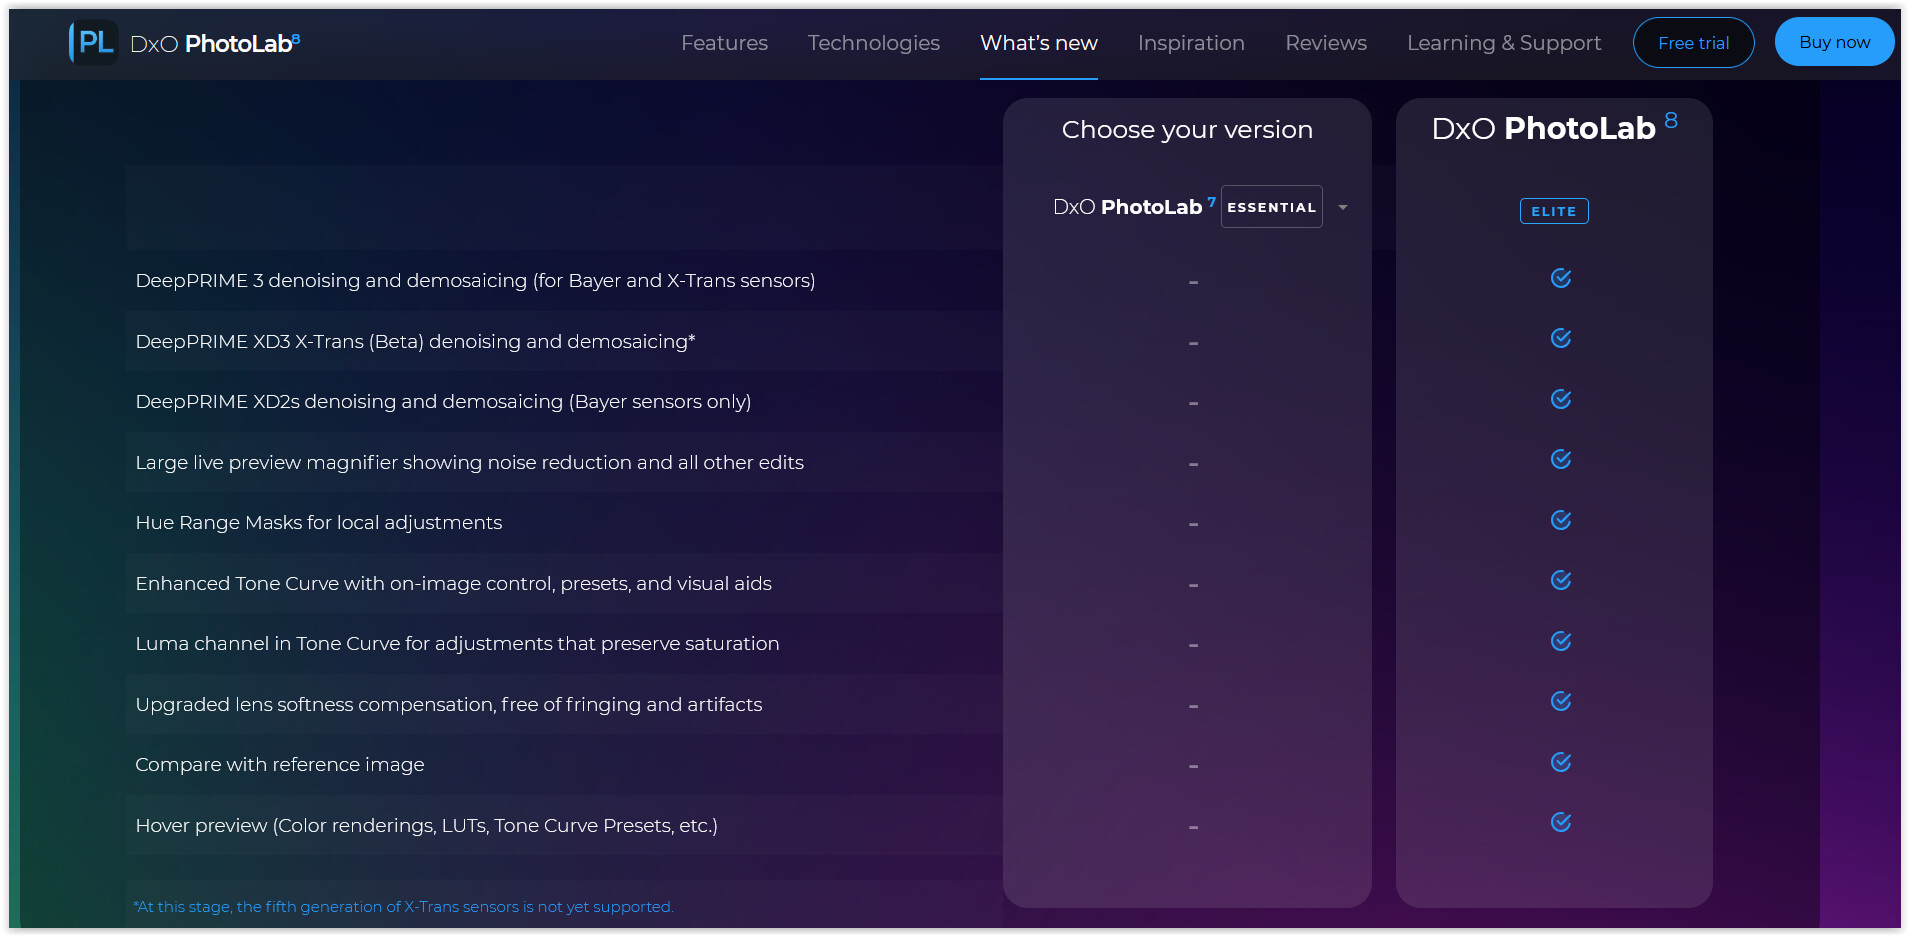Click the ELITE edition badge
Viewport: 1909px width, 936px height.
click(1553, 211)
